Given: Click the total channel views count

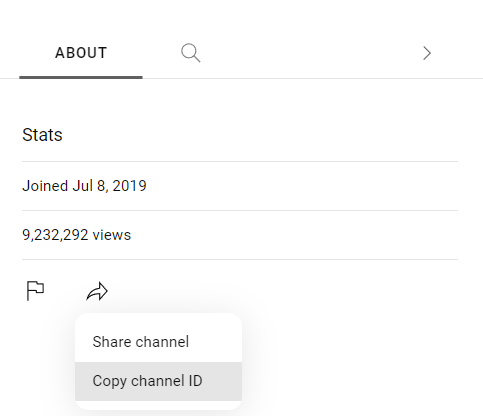Looking at the screenshot, I should pos(77,235).
